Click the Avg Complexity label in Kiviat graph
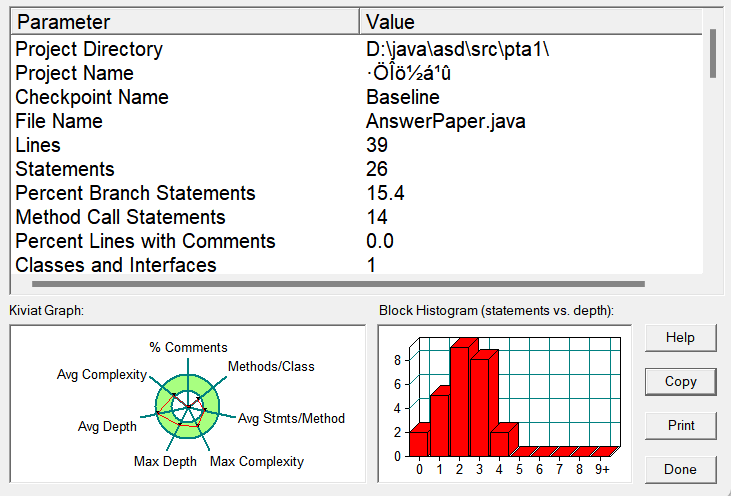This screenshot has height=496, width=731. pos(102,375)
